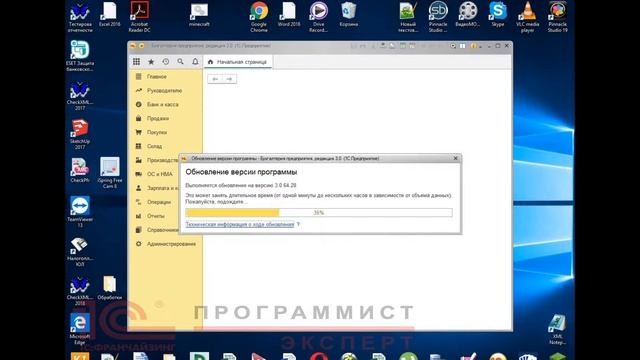Screen dimensions: 640x360
Task: Open the Drive Record desktop shortcut
Action: tap(319, 17)
